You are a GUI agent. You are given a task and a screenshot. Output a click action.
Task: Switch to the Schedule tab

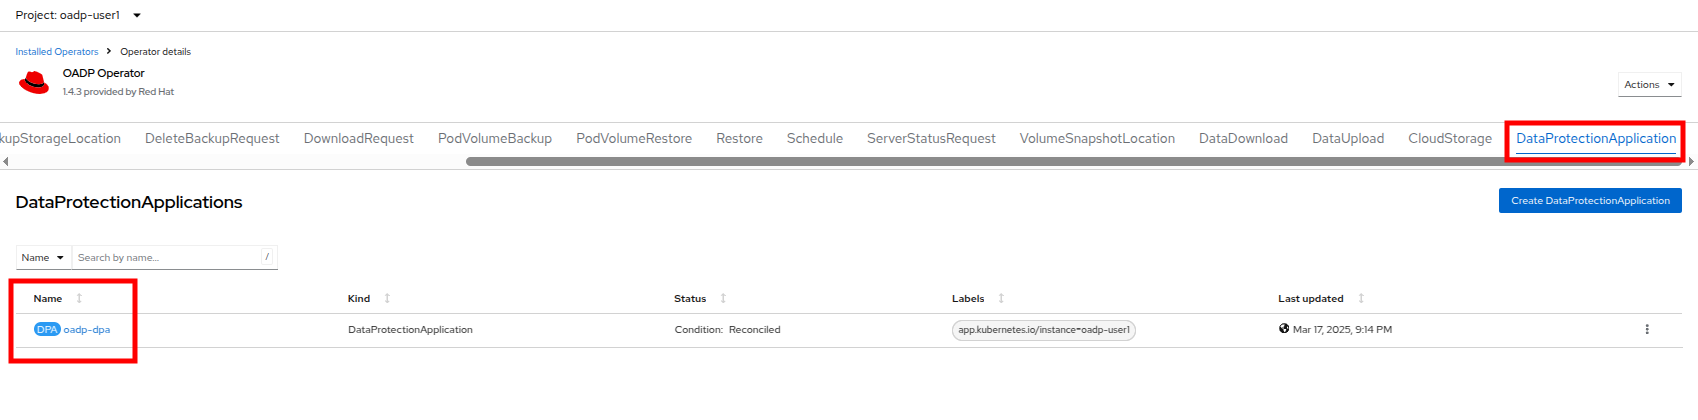click(x=815, y=138)
